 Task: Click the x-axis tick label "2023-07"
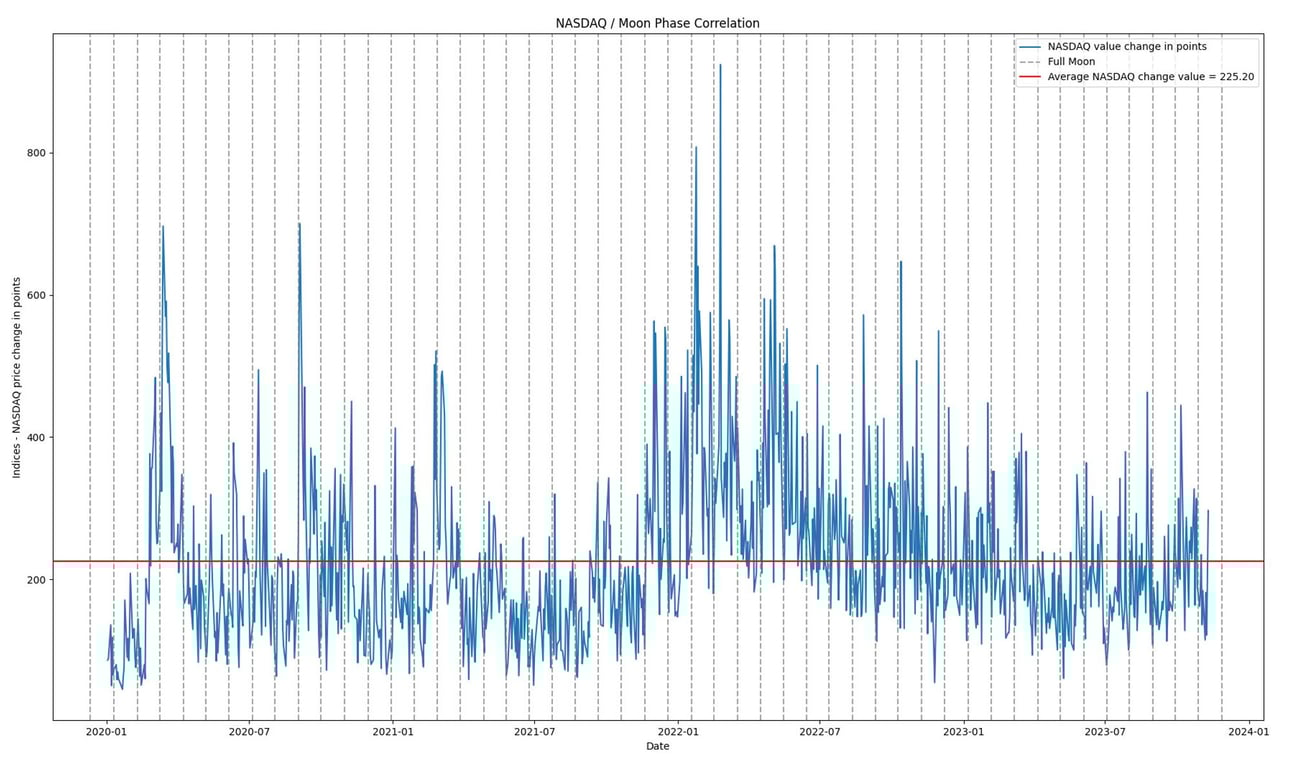1107,731
